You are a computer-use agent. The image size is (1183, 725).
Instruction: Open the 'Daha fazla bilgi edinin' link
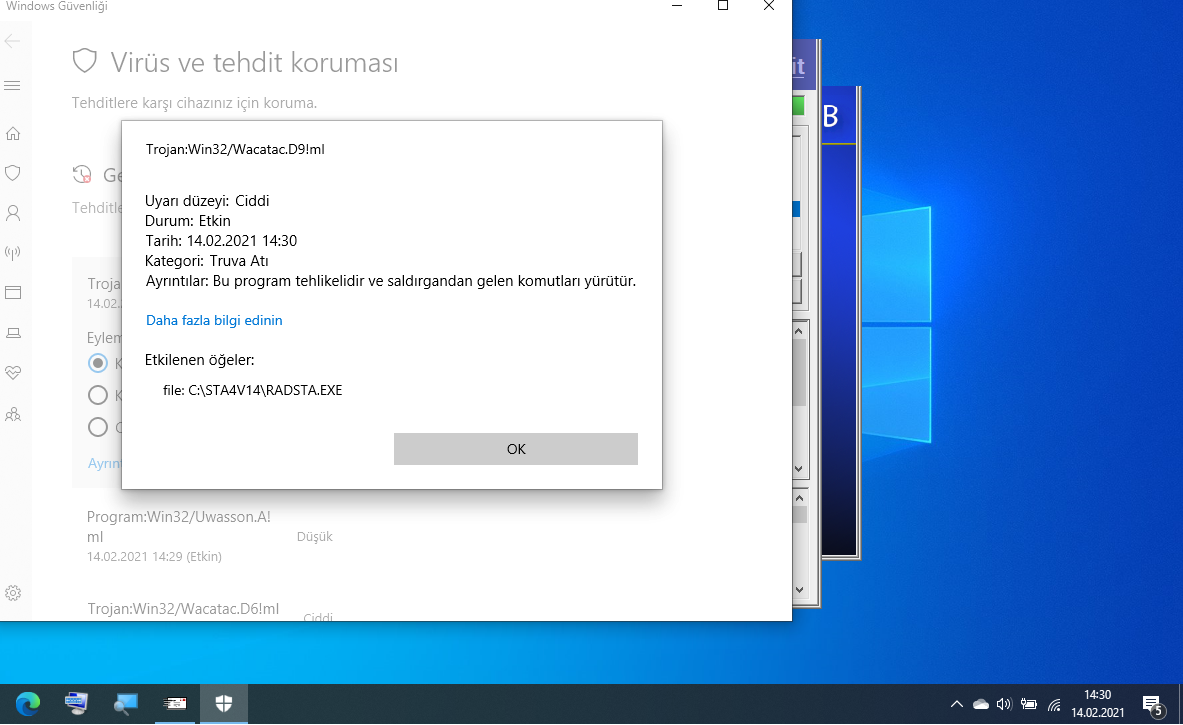(x=214, y=321)
